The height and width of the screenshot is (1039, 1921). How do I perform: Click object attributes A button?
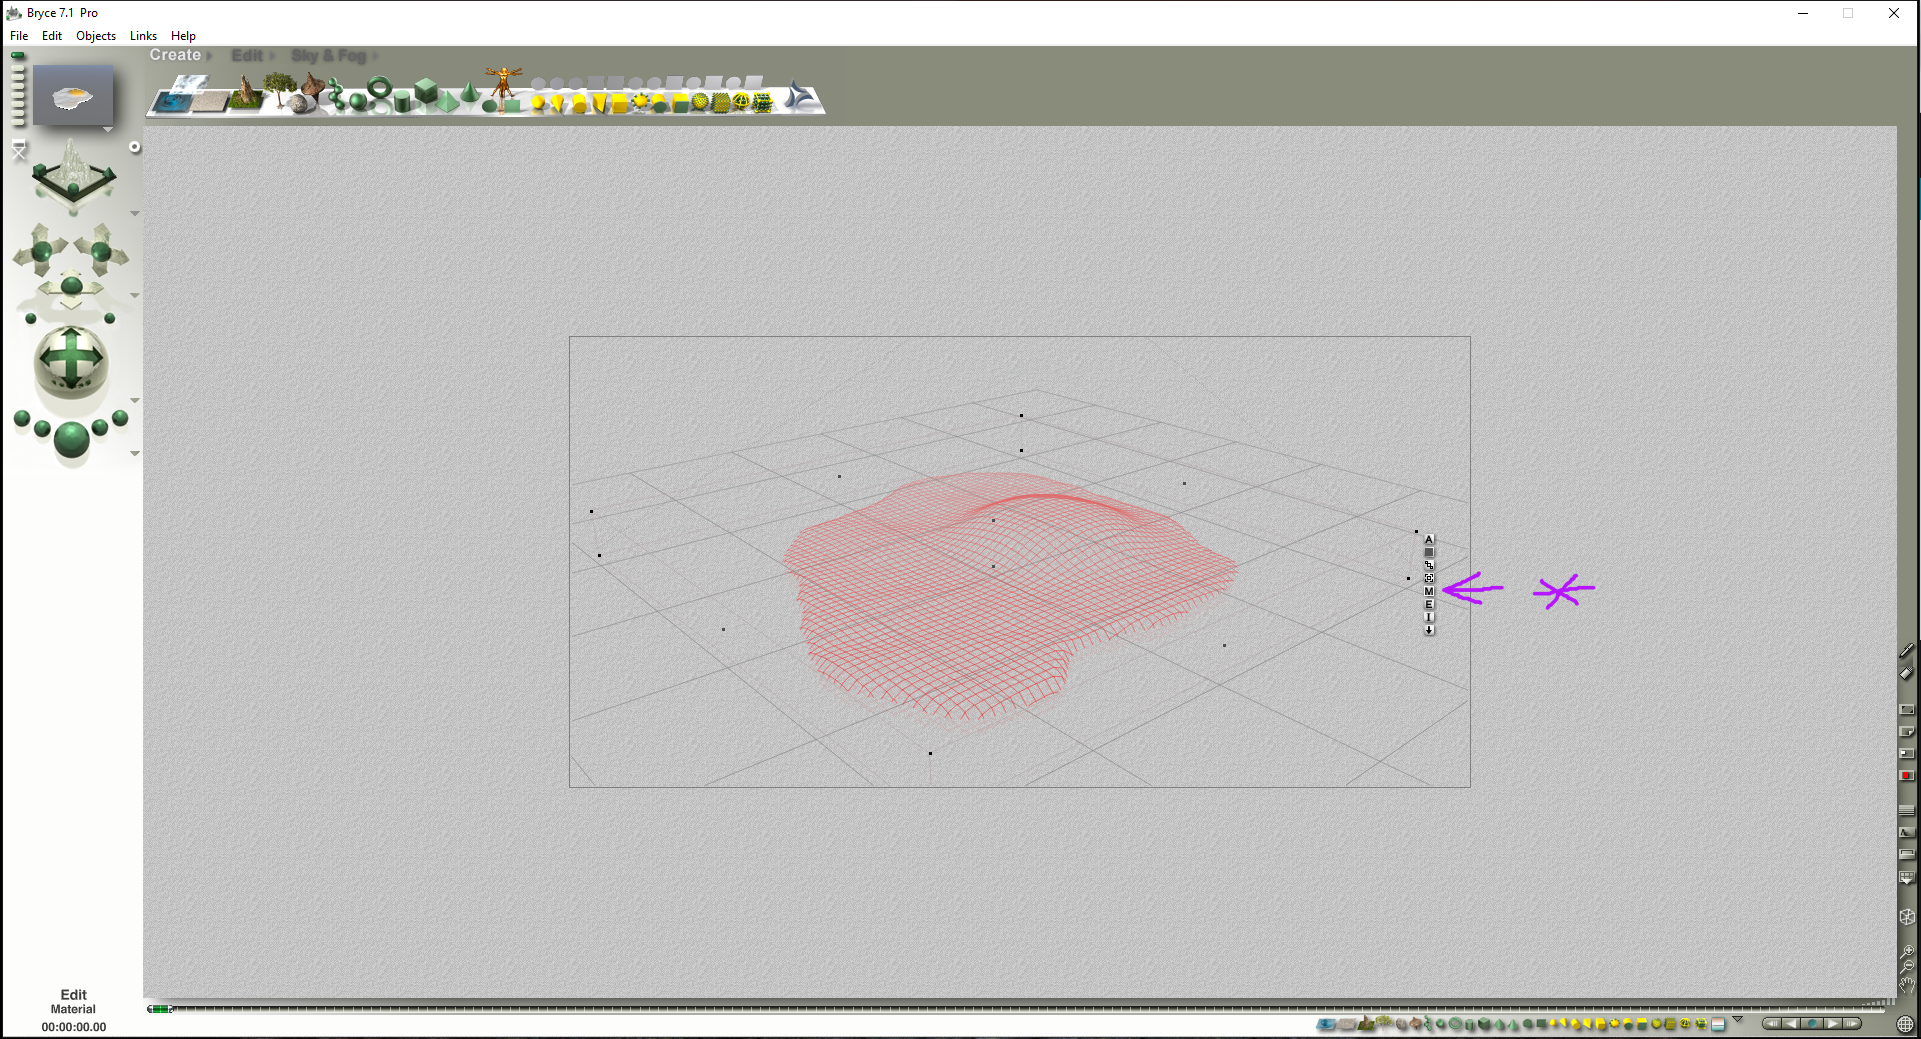click(x=1429, y=539)
